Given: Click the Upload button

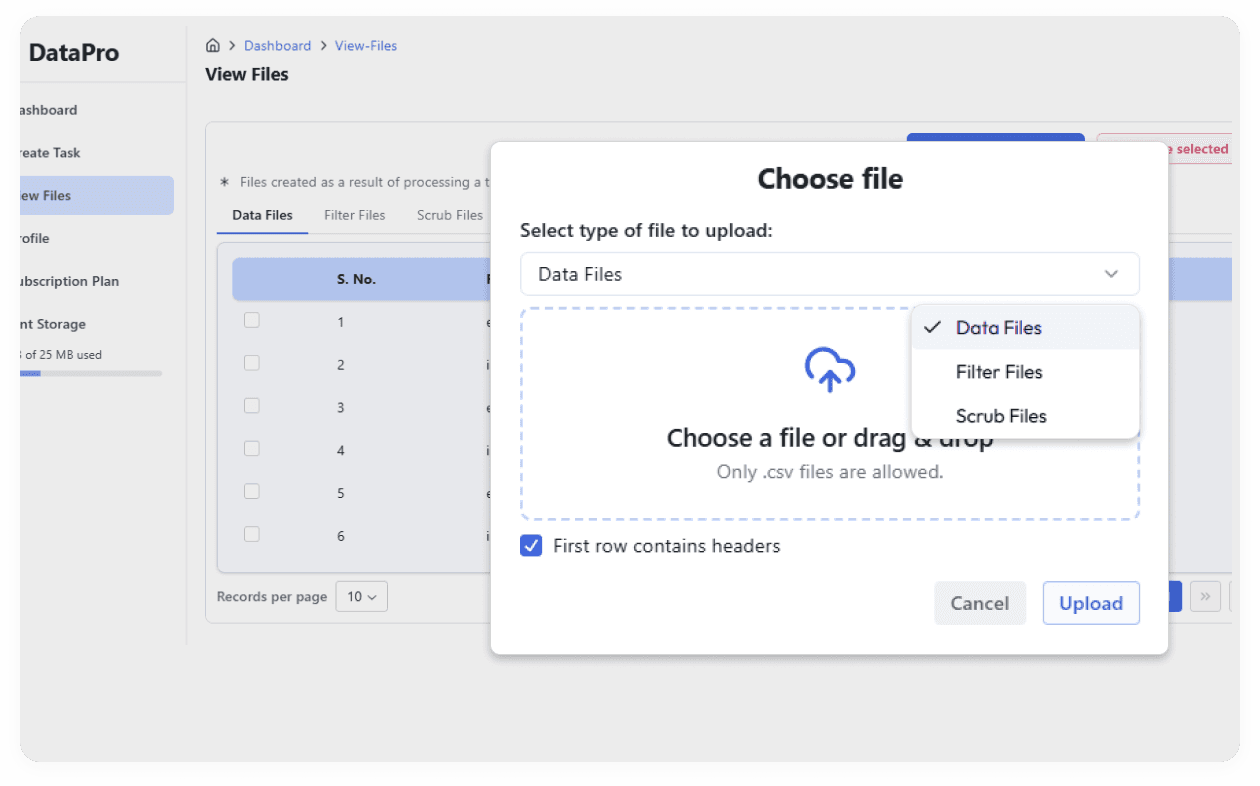Looking at the screenshot, I should (1091, 603).
